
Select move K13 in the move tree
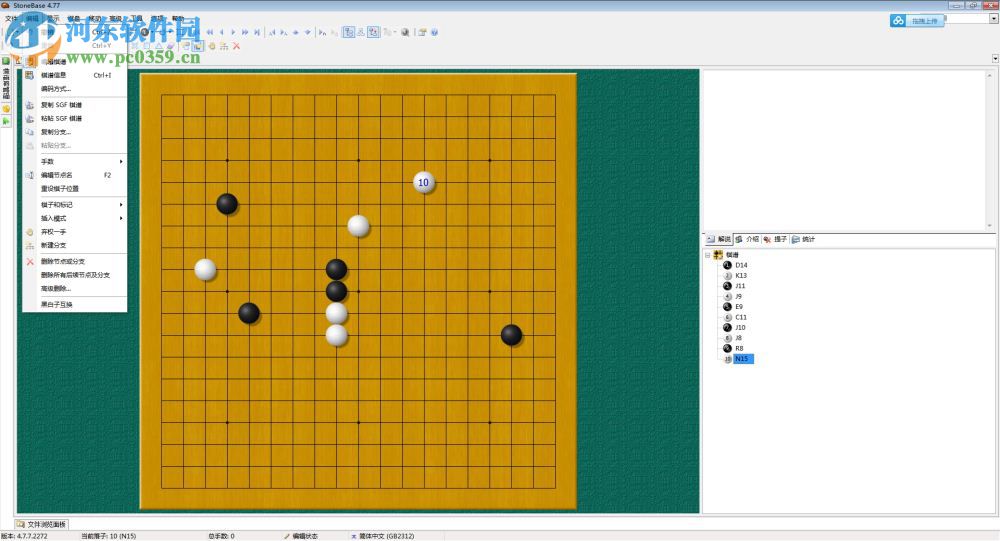741,276
